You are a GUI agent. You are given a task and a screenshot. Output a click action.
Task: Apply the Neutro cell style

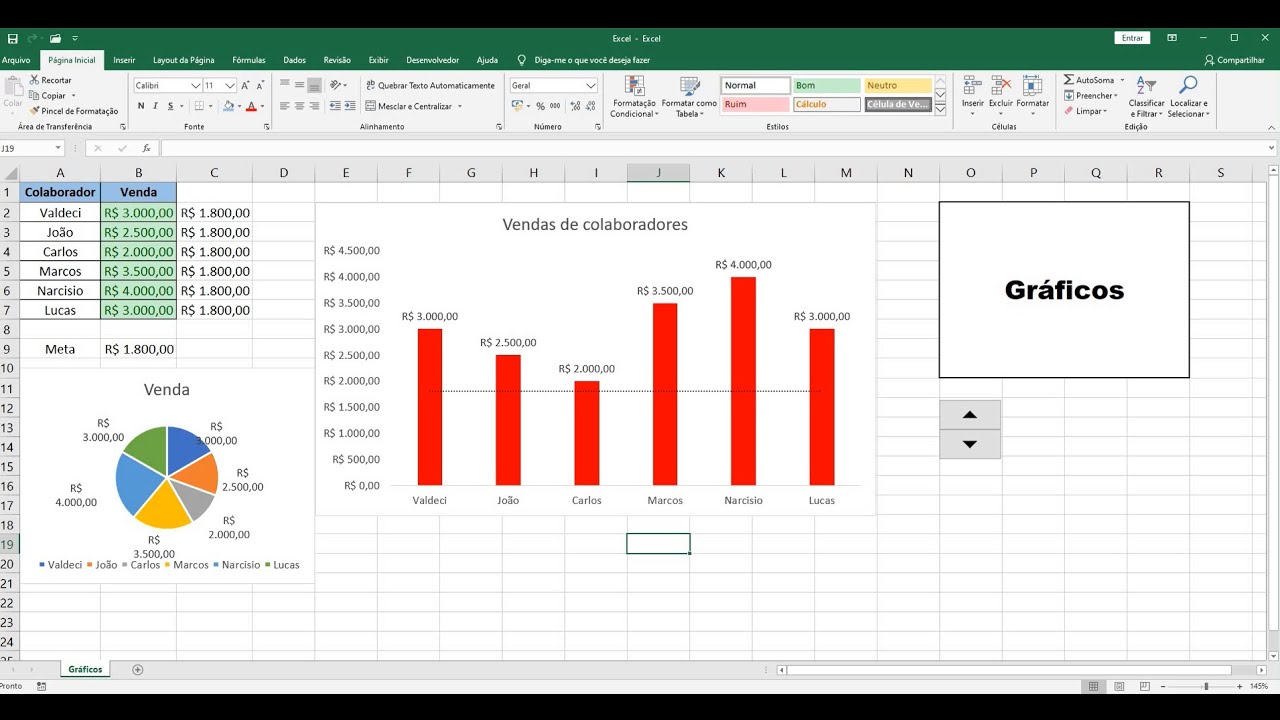coord(898,86)
